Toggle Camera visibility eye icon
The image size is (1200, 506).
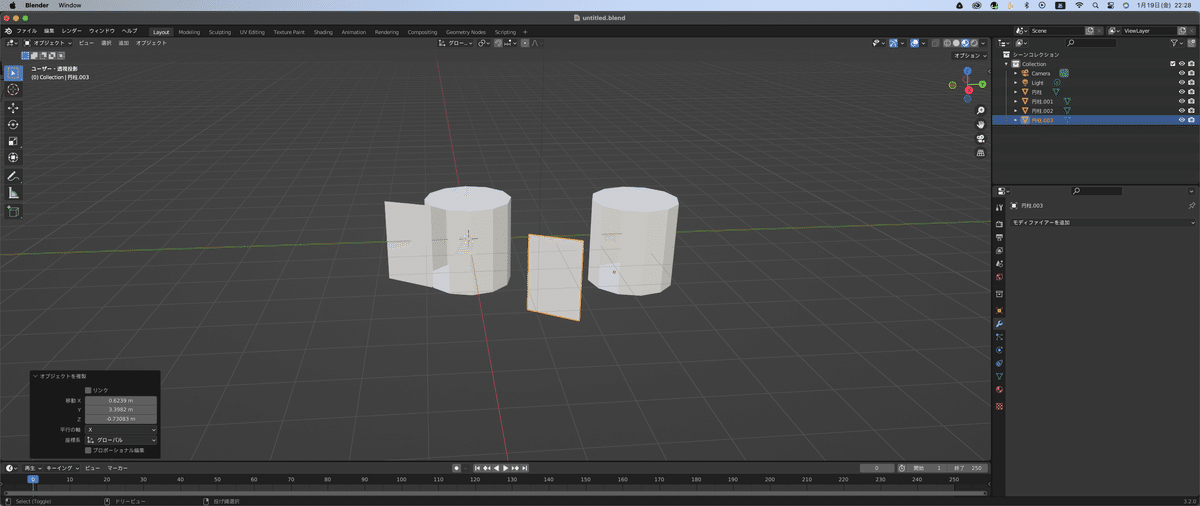coord(1182,73)
